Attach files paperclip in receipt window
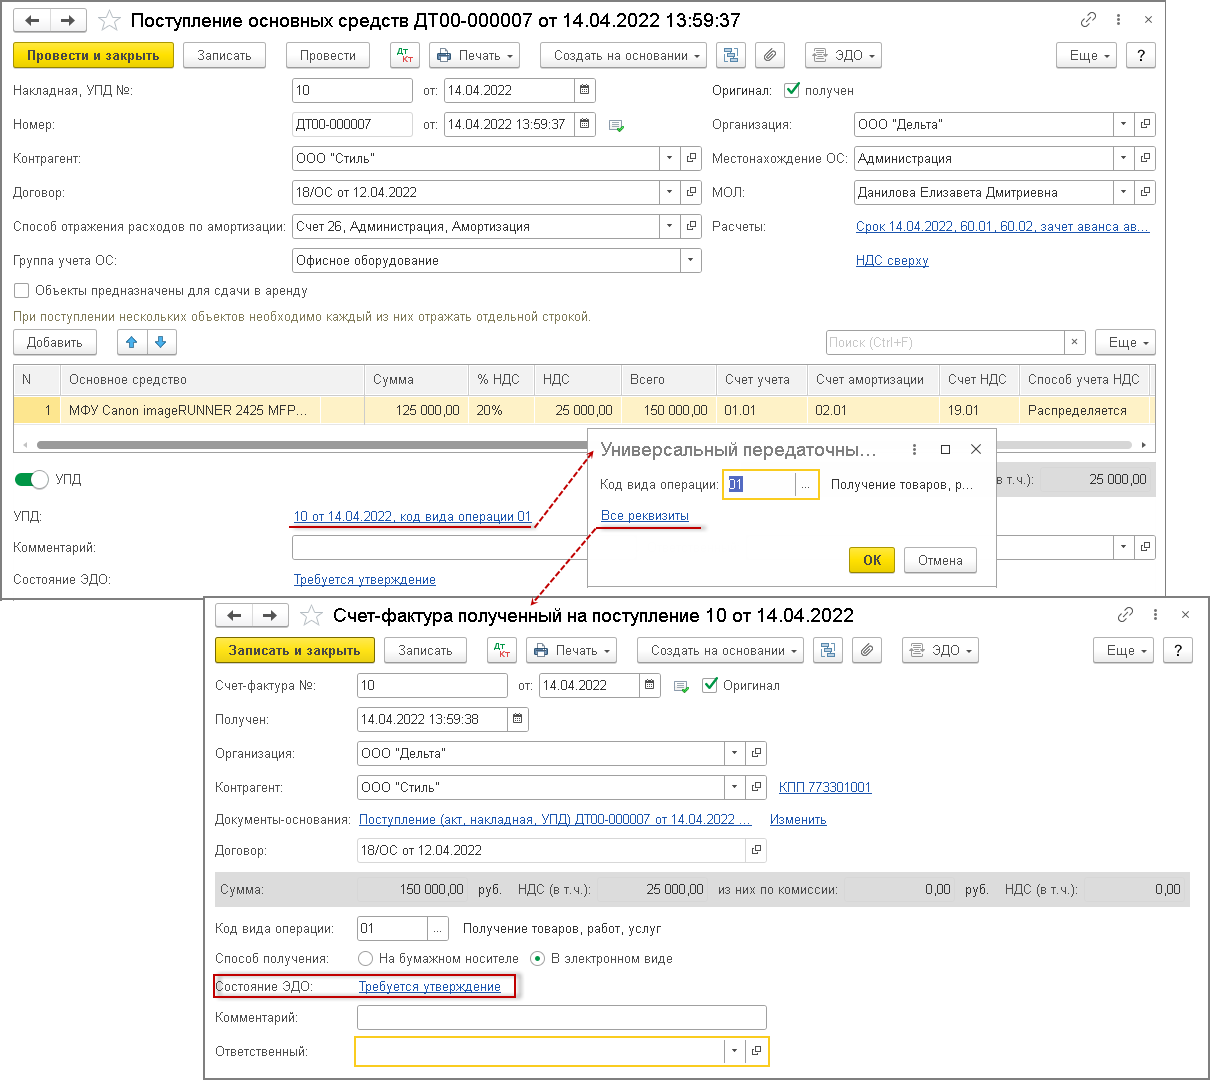The image size is (1218, 1084). [x=770, y=56]
